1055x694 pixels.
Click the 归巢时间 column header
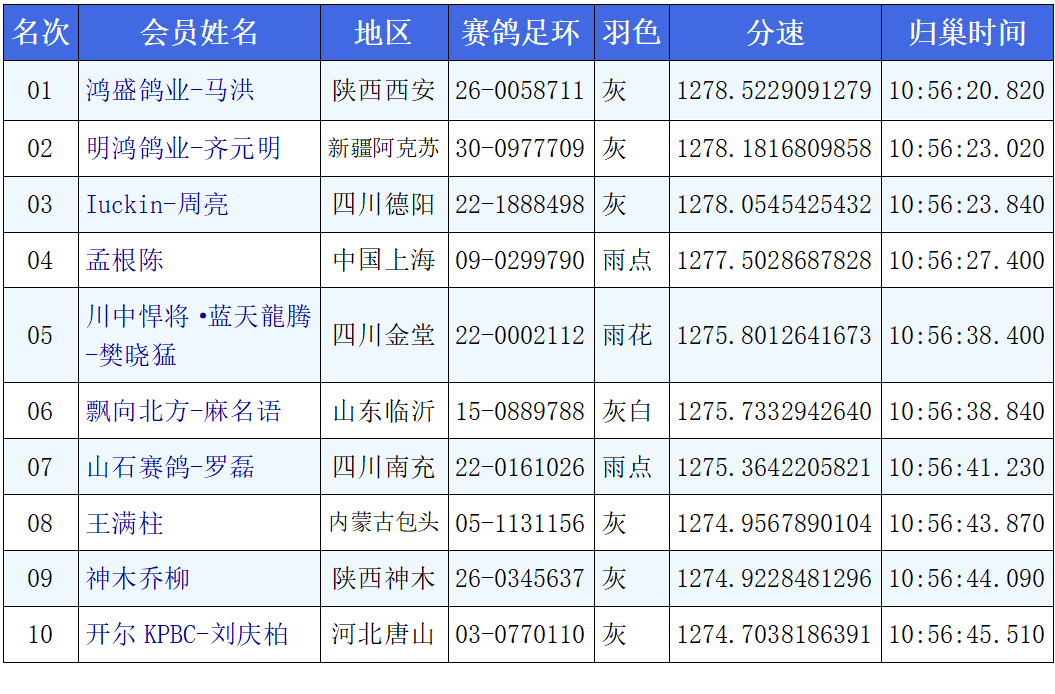click(x=966, y=33)
